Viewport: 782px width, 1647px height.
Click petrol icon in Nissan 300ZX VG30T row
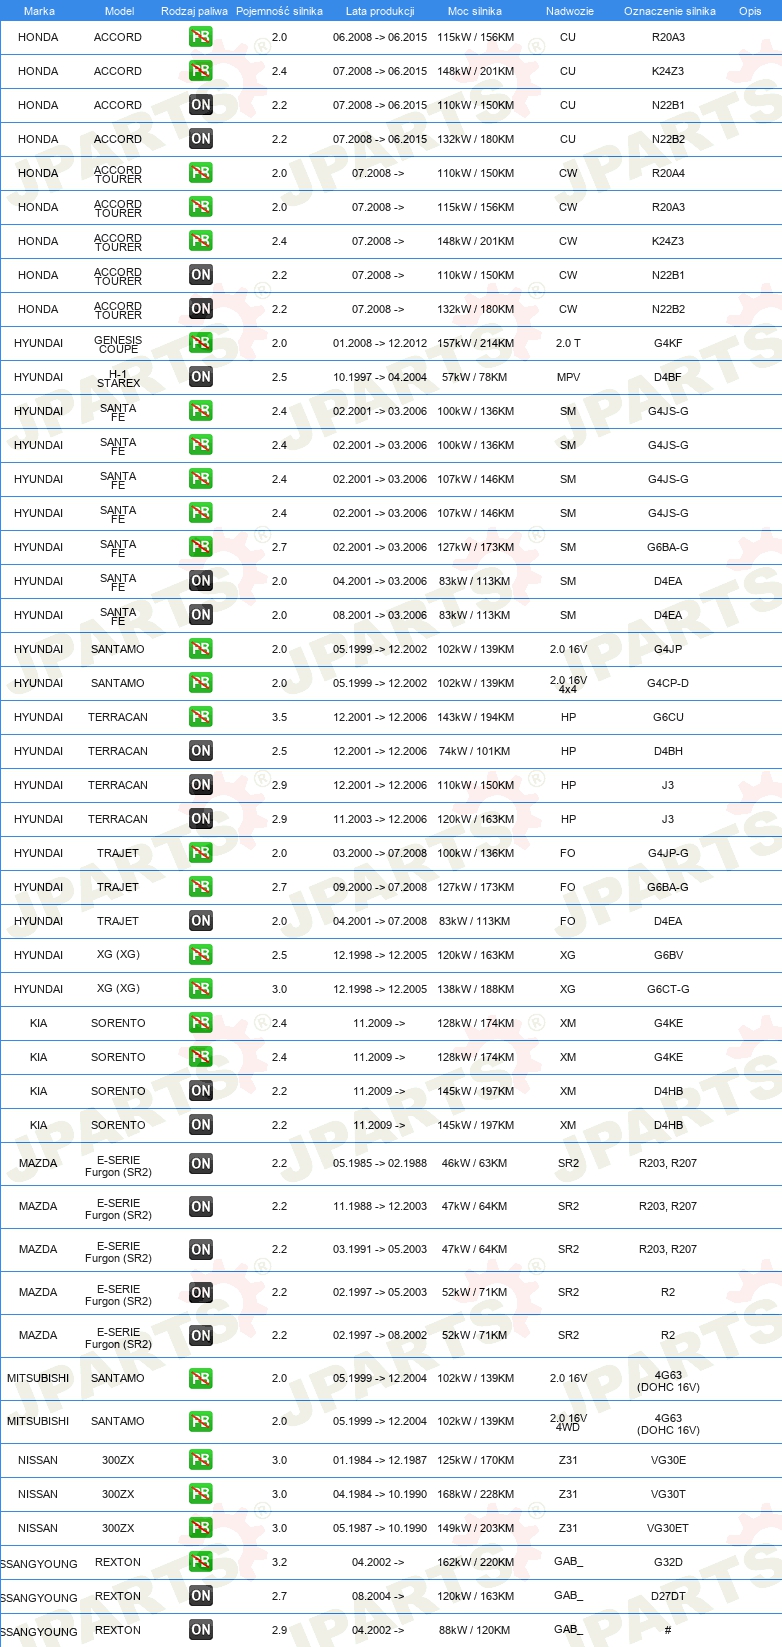(x=200, y=1494)
